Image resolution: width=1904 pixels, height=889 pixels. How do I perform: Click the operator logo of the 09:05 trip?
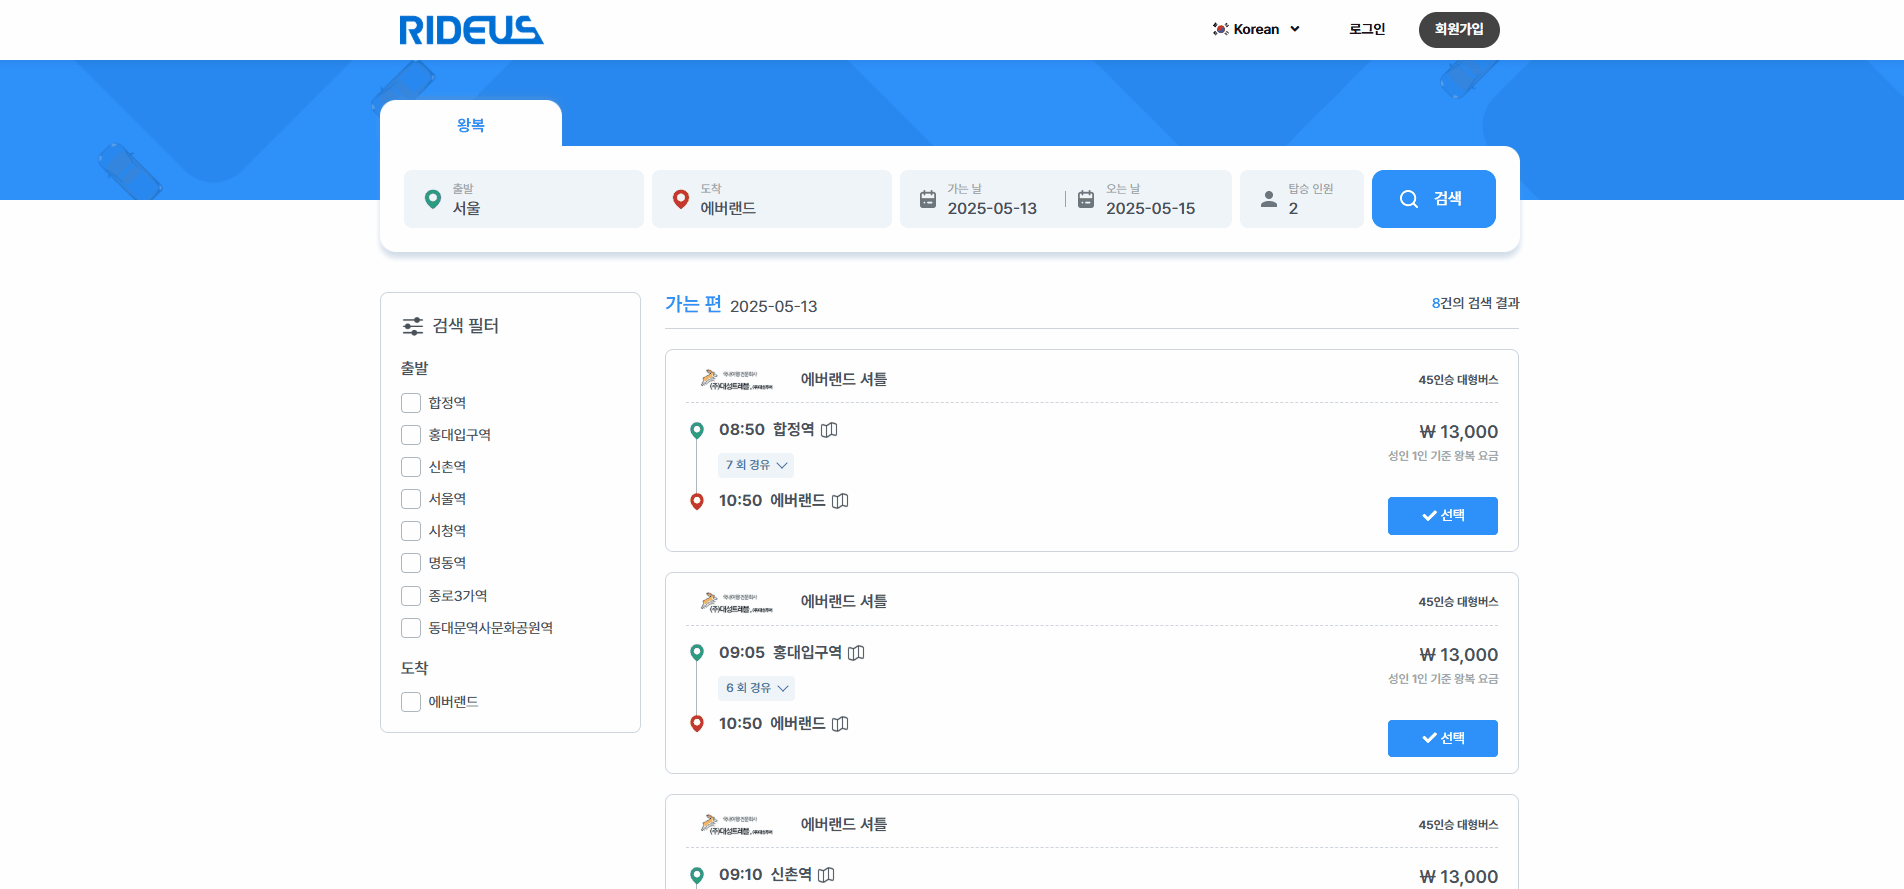pos(736,602)
